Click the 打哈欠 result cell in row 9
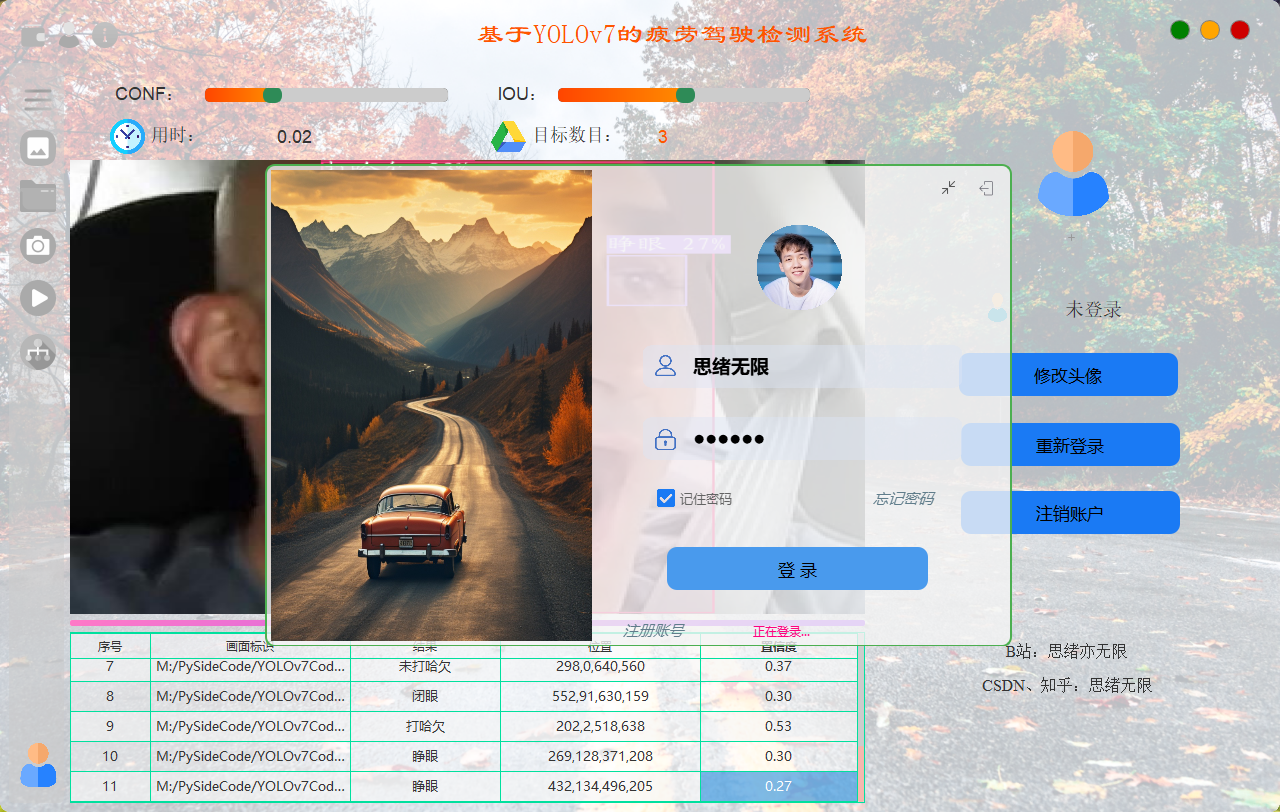 click(425, 726)
